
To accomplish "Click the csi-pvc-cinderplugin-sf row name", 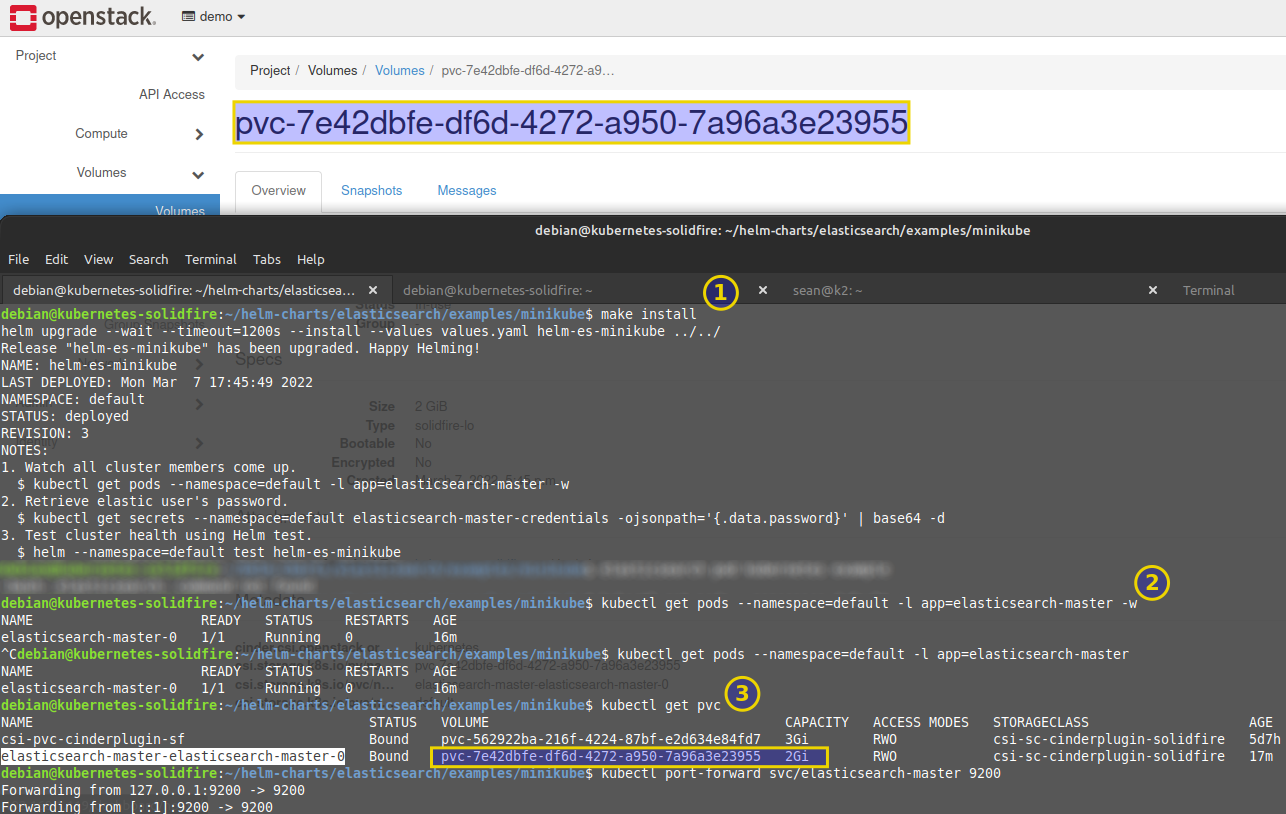I will point(93,739).
